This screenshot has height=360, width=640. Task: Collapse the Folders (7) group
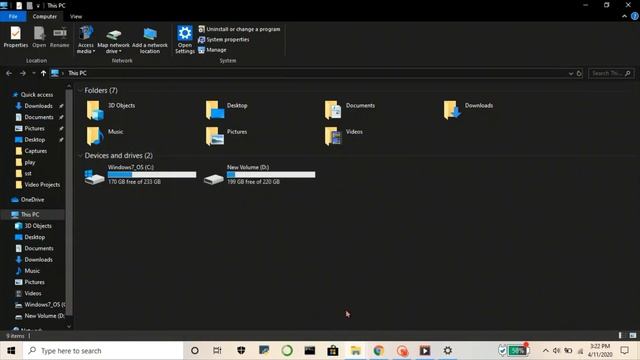(x=80, y=90)
